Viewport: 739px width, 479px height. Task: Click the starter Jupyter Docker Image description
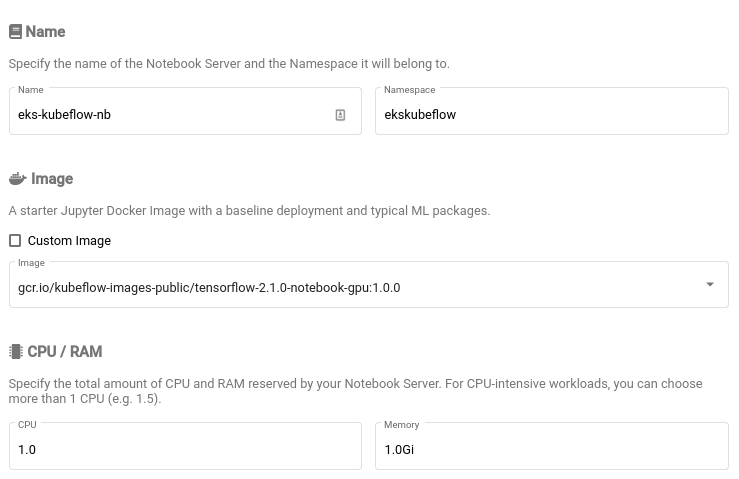pos(249,211)
